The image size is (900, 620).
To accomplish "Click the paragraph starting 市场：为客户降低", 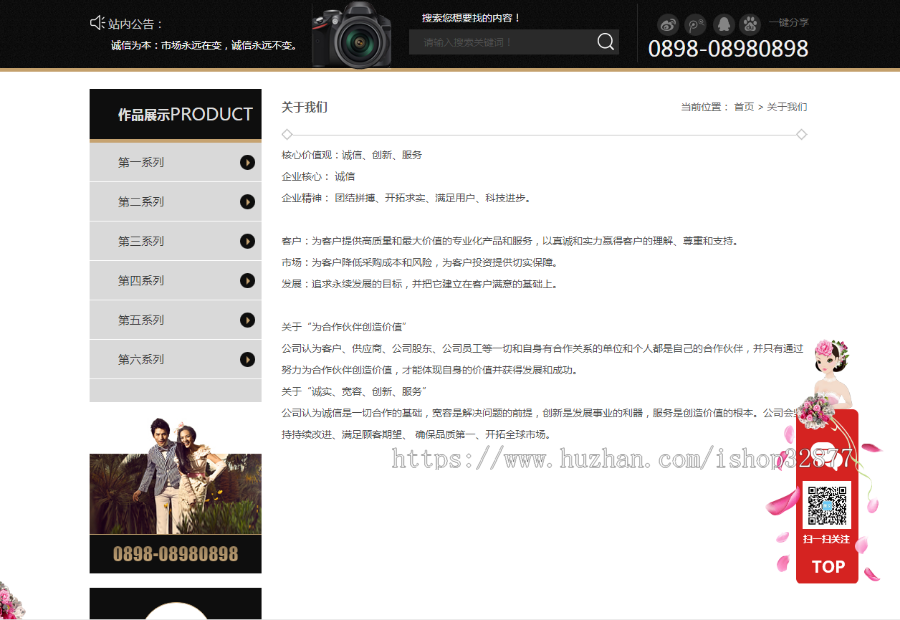I will click(x=420, y=262).
